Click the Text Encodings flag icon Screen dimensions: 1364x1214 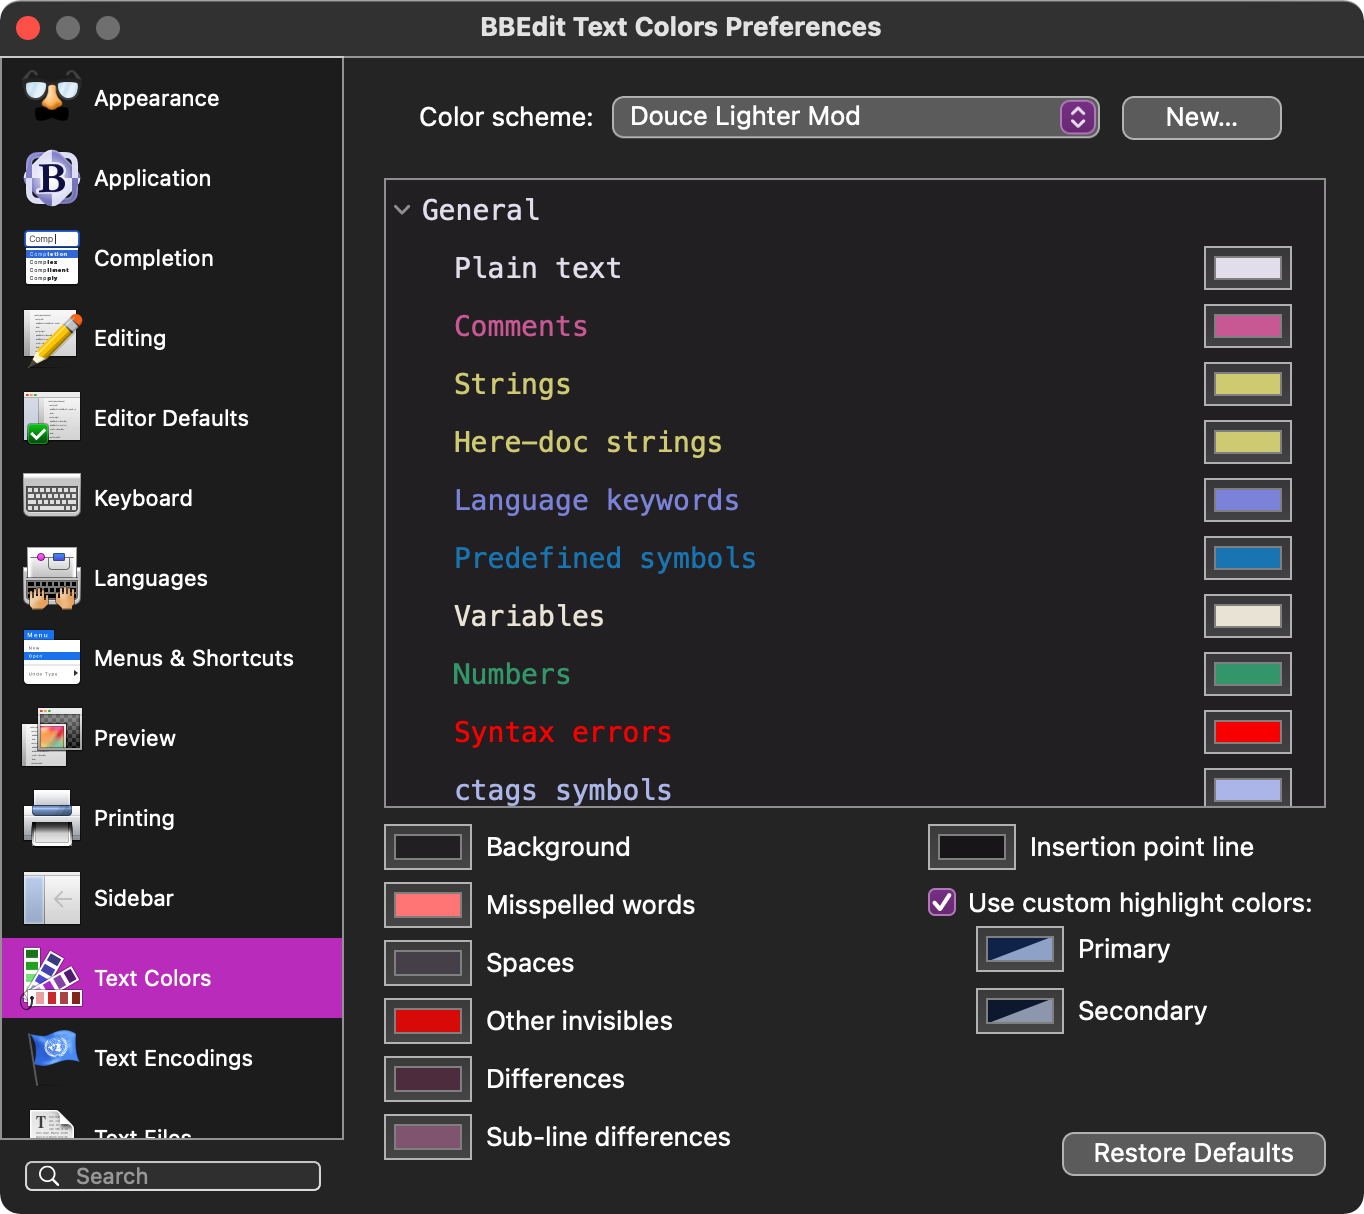point(52,1057)
